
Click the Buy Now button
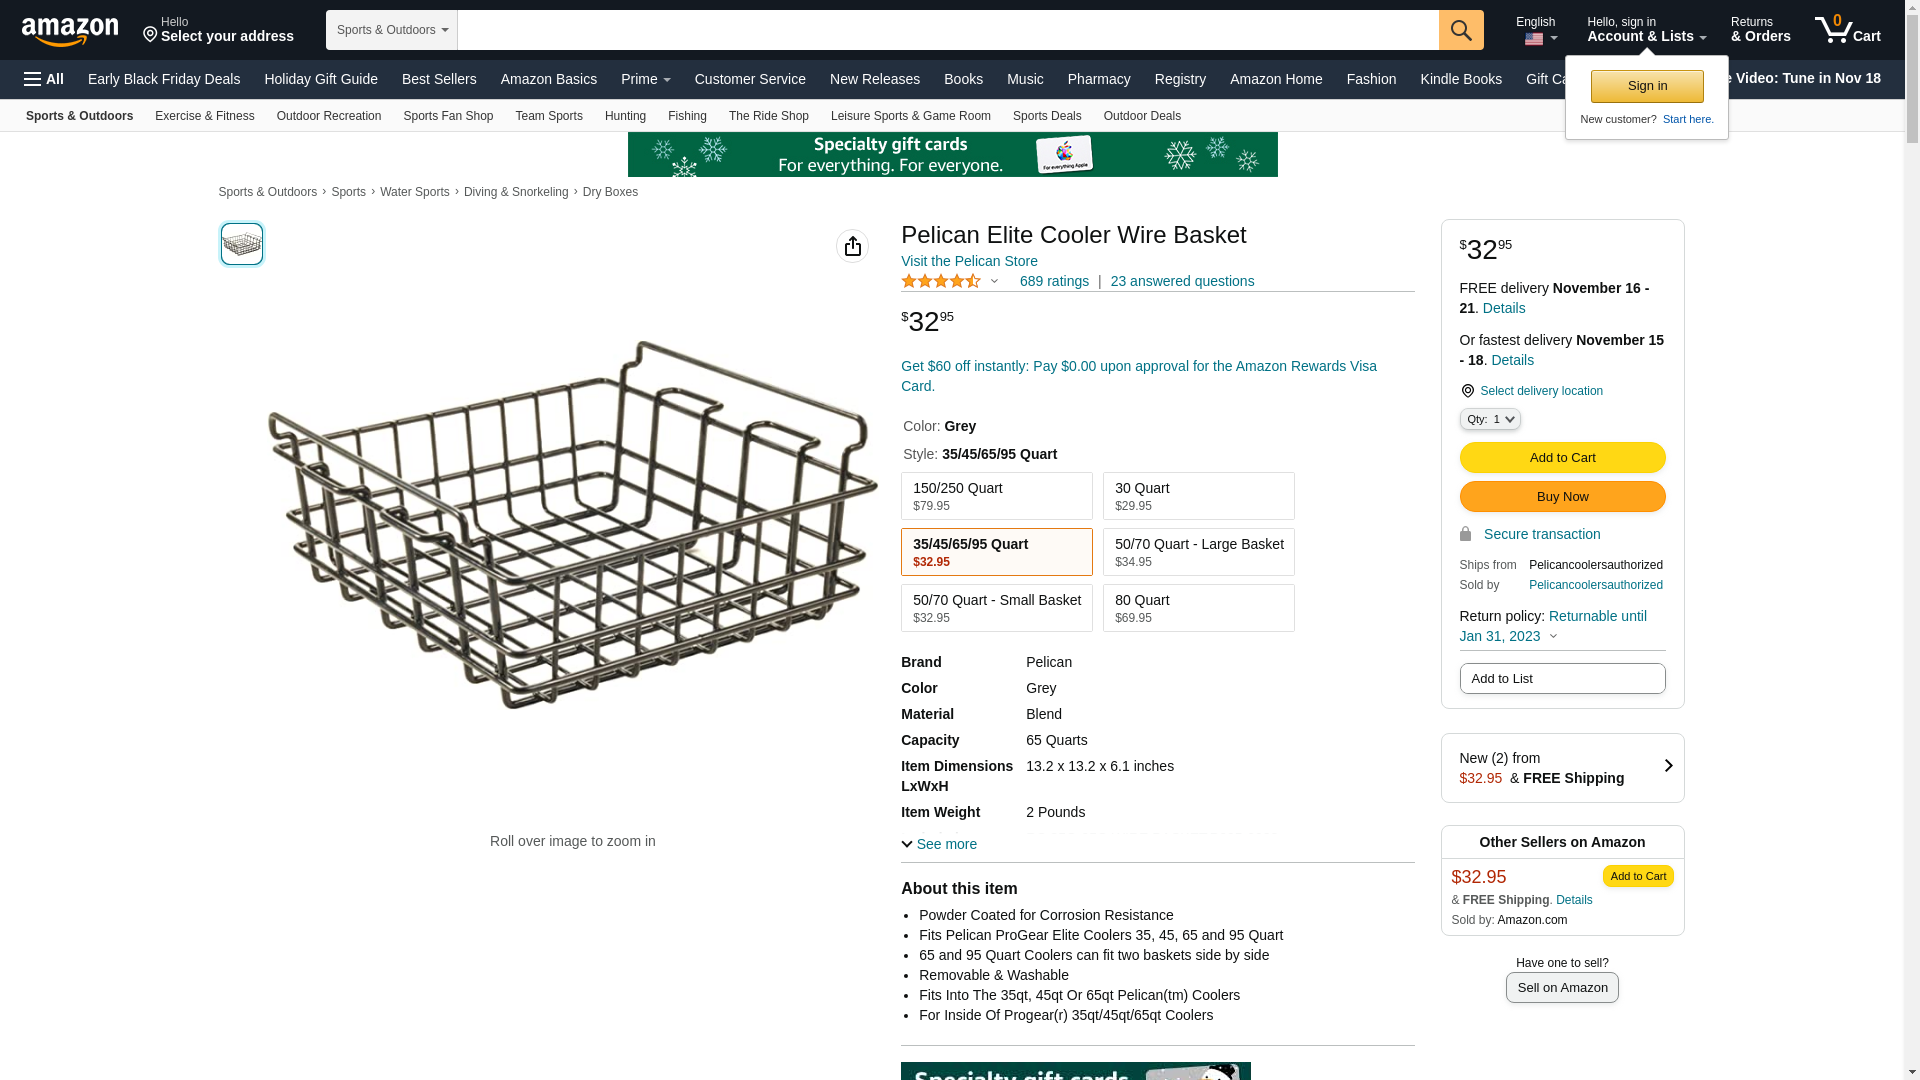pos(1562,497)
